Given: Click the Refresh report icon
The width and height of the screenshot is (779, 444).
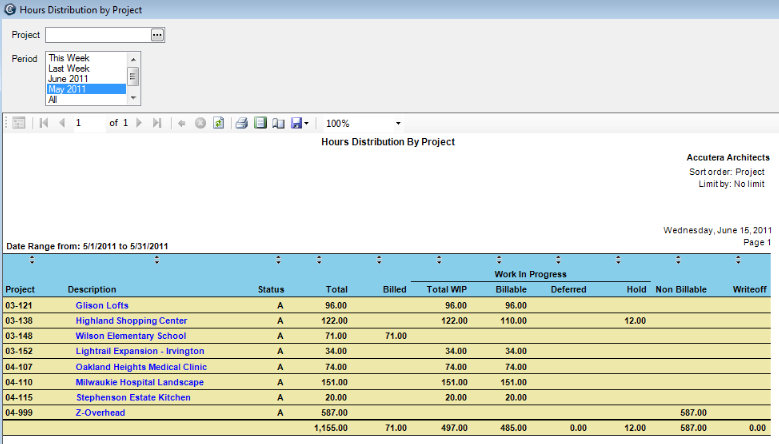Looking at the screenshot, I should point(218,123).
